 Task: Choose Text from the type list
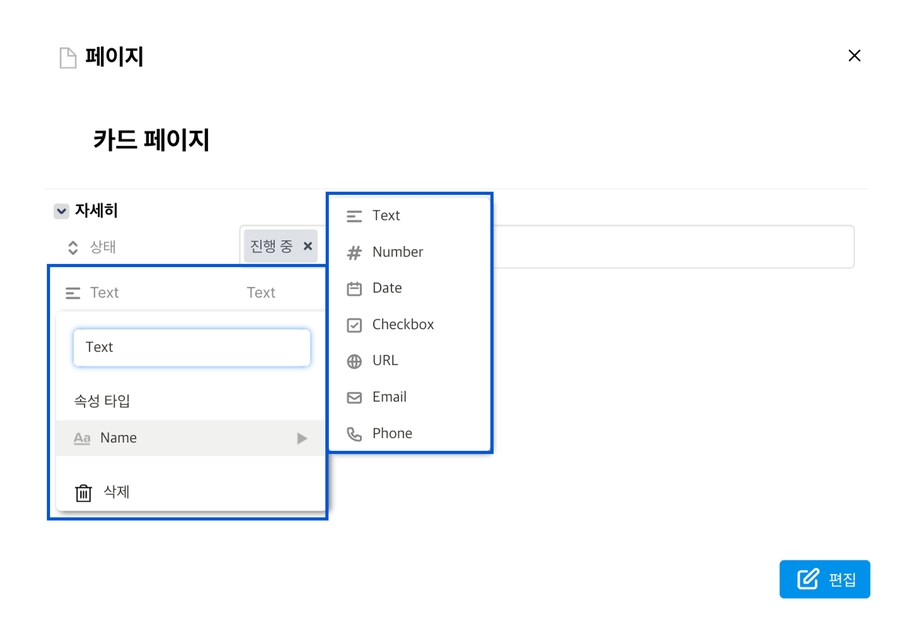click(386, 216)
